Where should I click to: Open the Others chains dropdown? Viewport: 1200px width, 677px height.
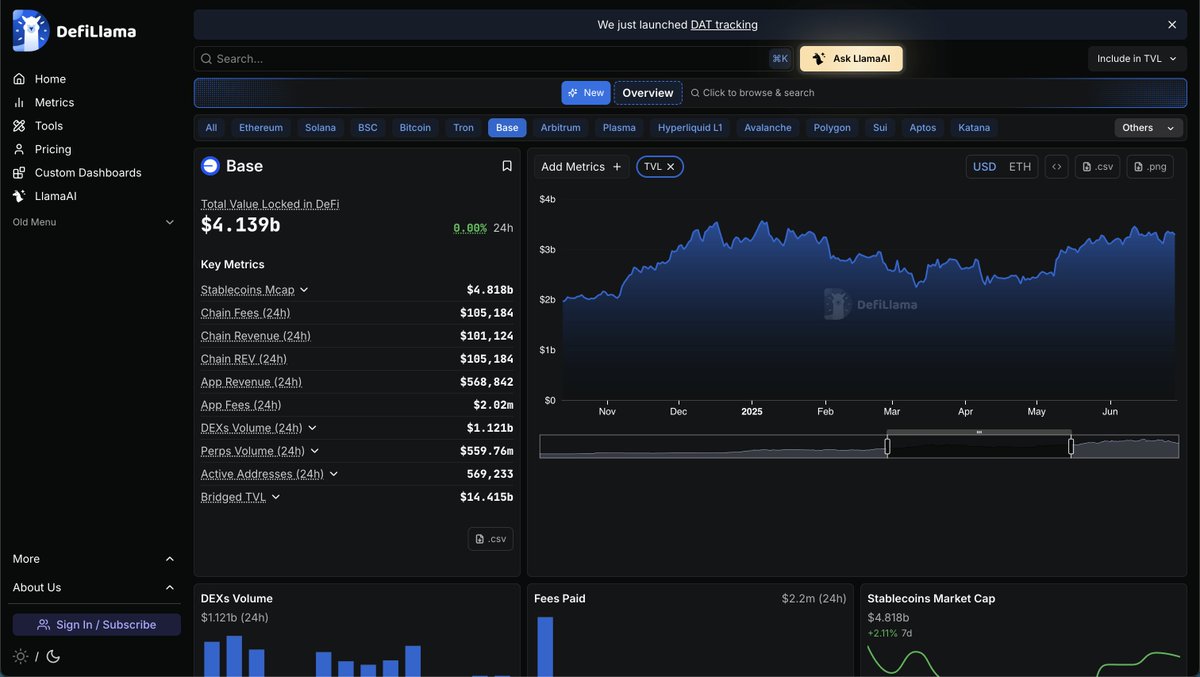[1148, 127]
